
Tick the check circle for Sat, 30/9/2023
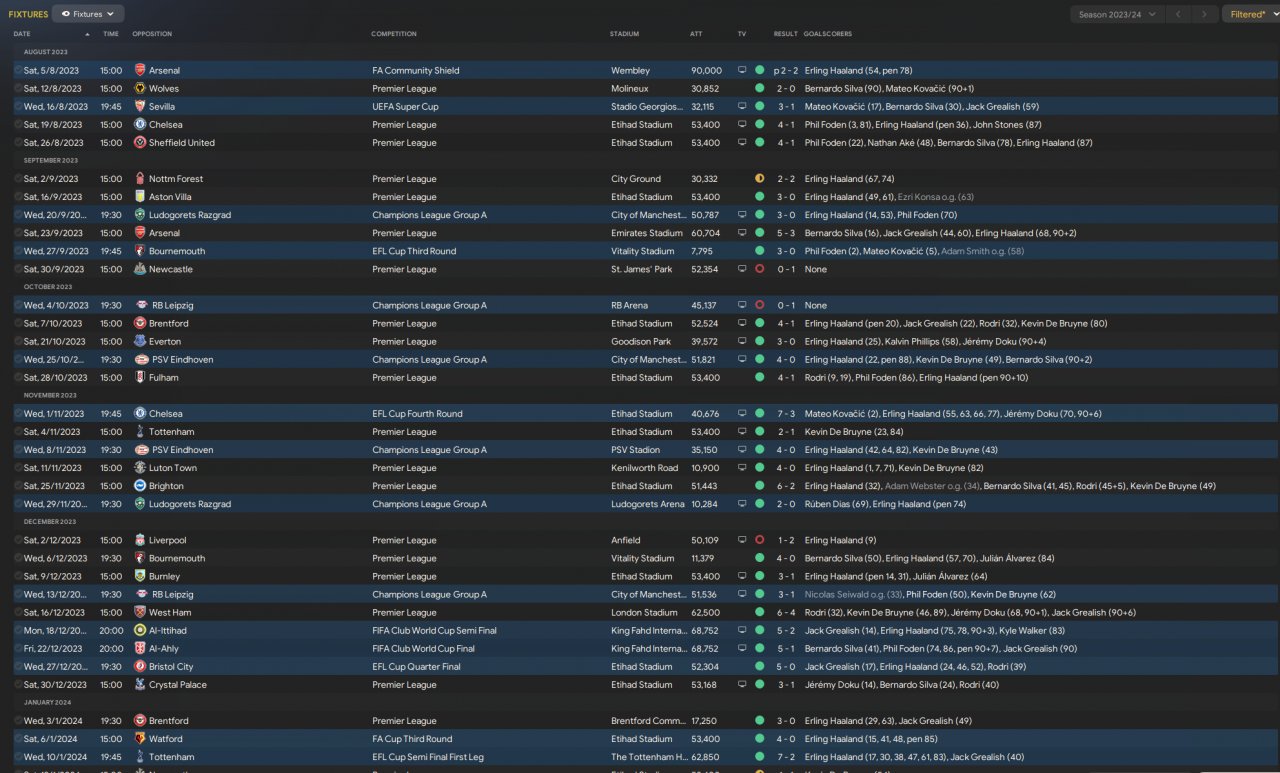click(x=18, y=270)
